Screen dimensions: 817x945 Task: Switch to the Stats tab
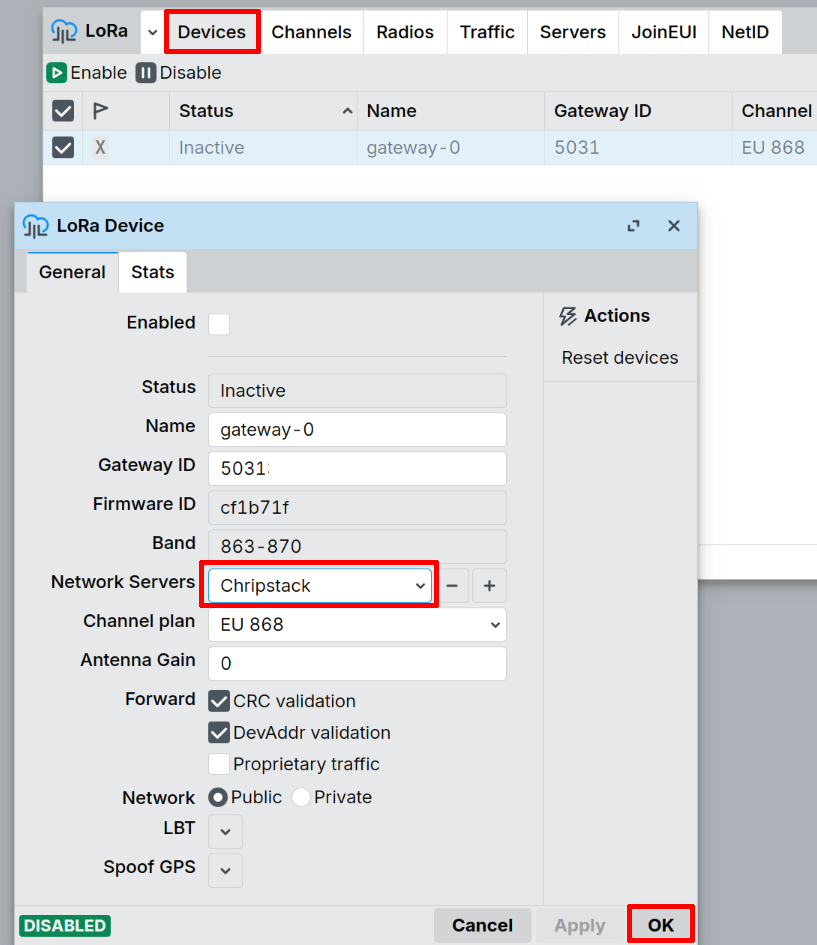click(152, 271)
